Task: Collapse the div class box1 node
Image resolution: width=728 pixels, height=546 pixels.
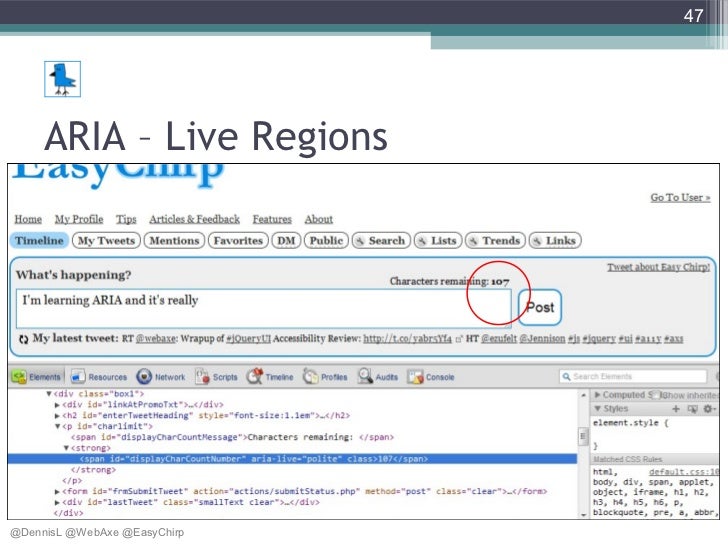Action: (x=48, y=394)
